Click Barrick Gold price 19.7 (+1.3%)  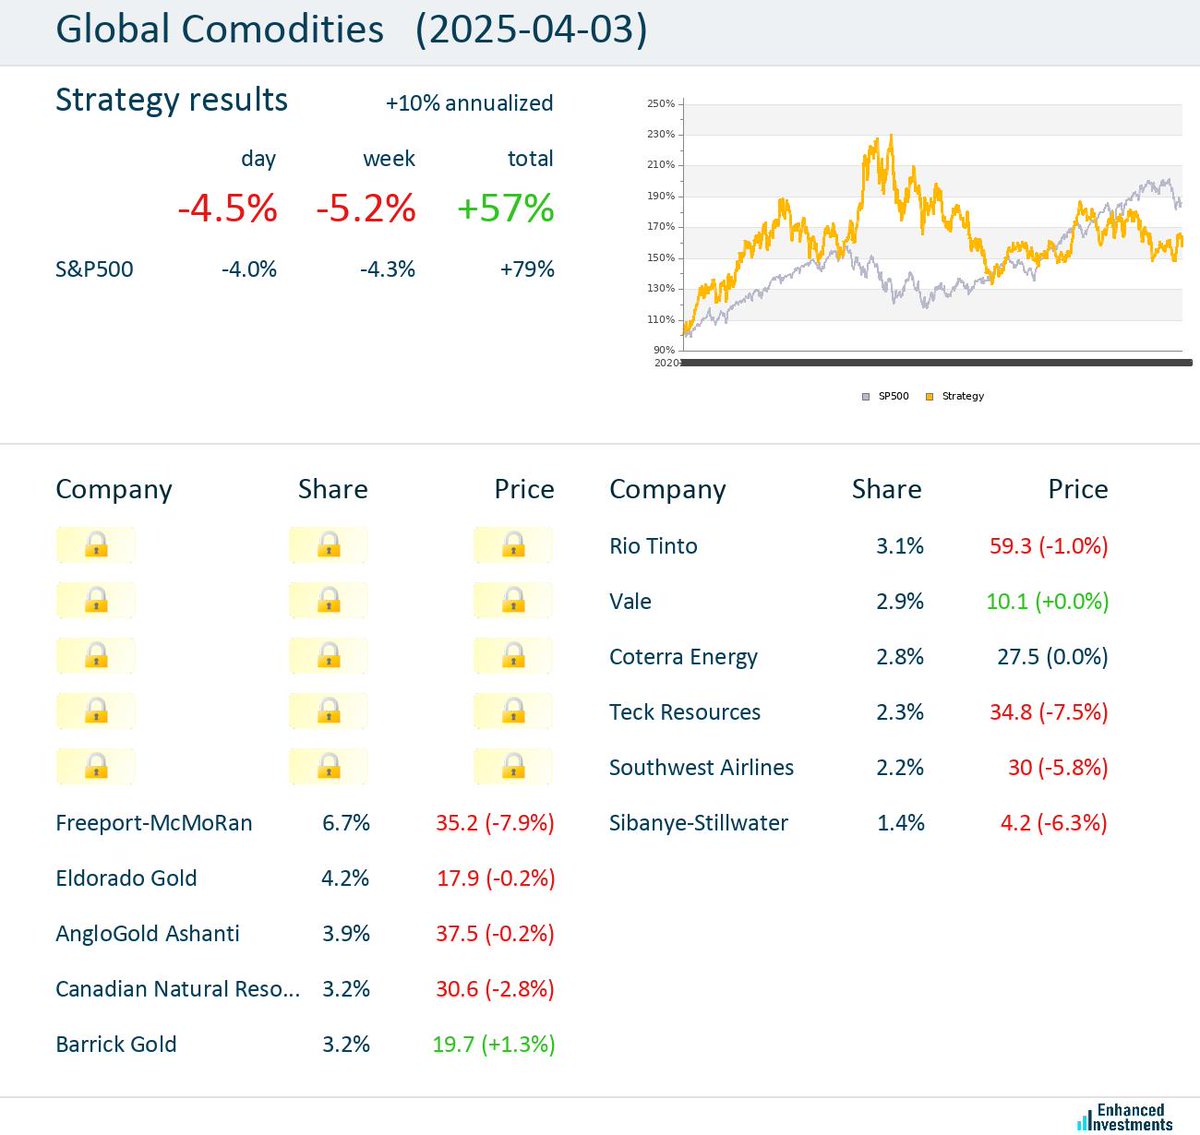(x=493, y=1044)
